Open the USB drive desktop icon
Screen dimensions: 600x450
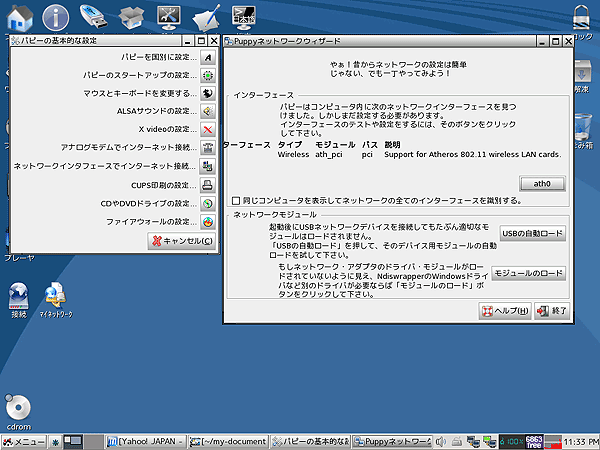(x=93, y=16)
